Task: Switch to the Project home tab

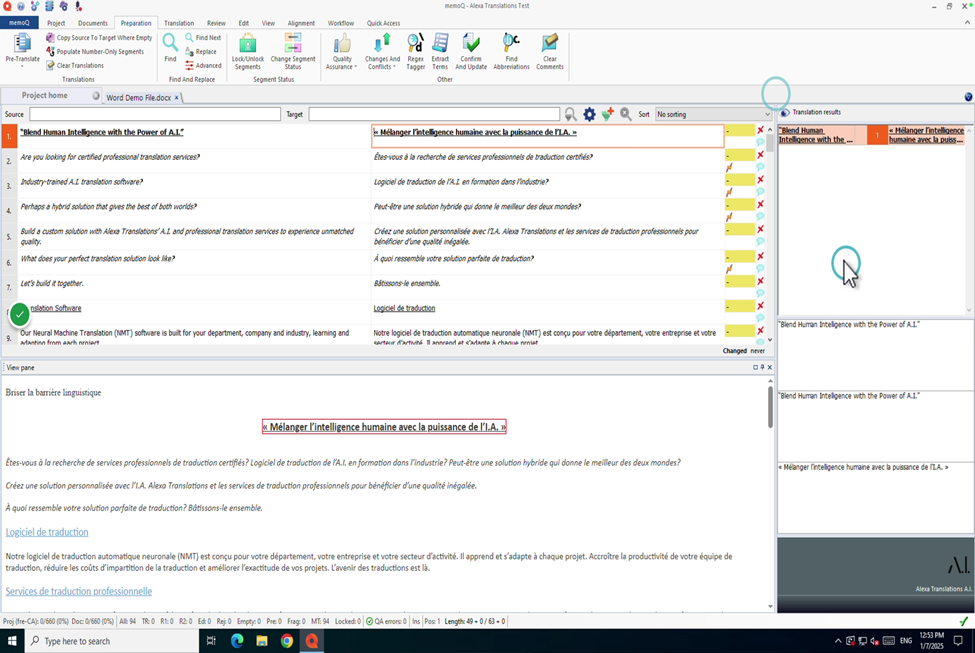Action: (x=44, y=96)
